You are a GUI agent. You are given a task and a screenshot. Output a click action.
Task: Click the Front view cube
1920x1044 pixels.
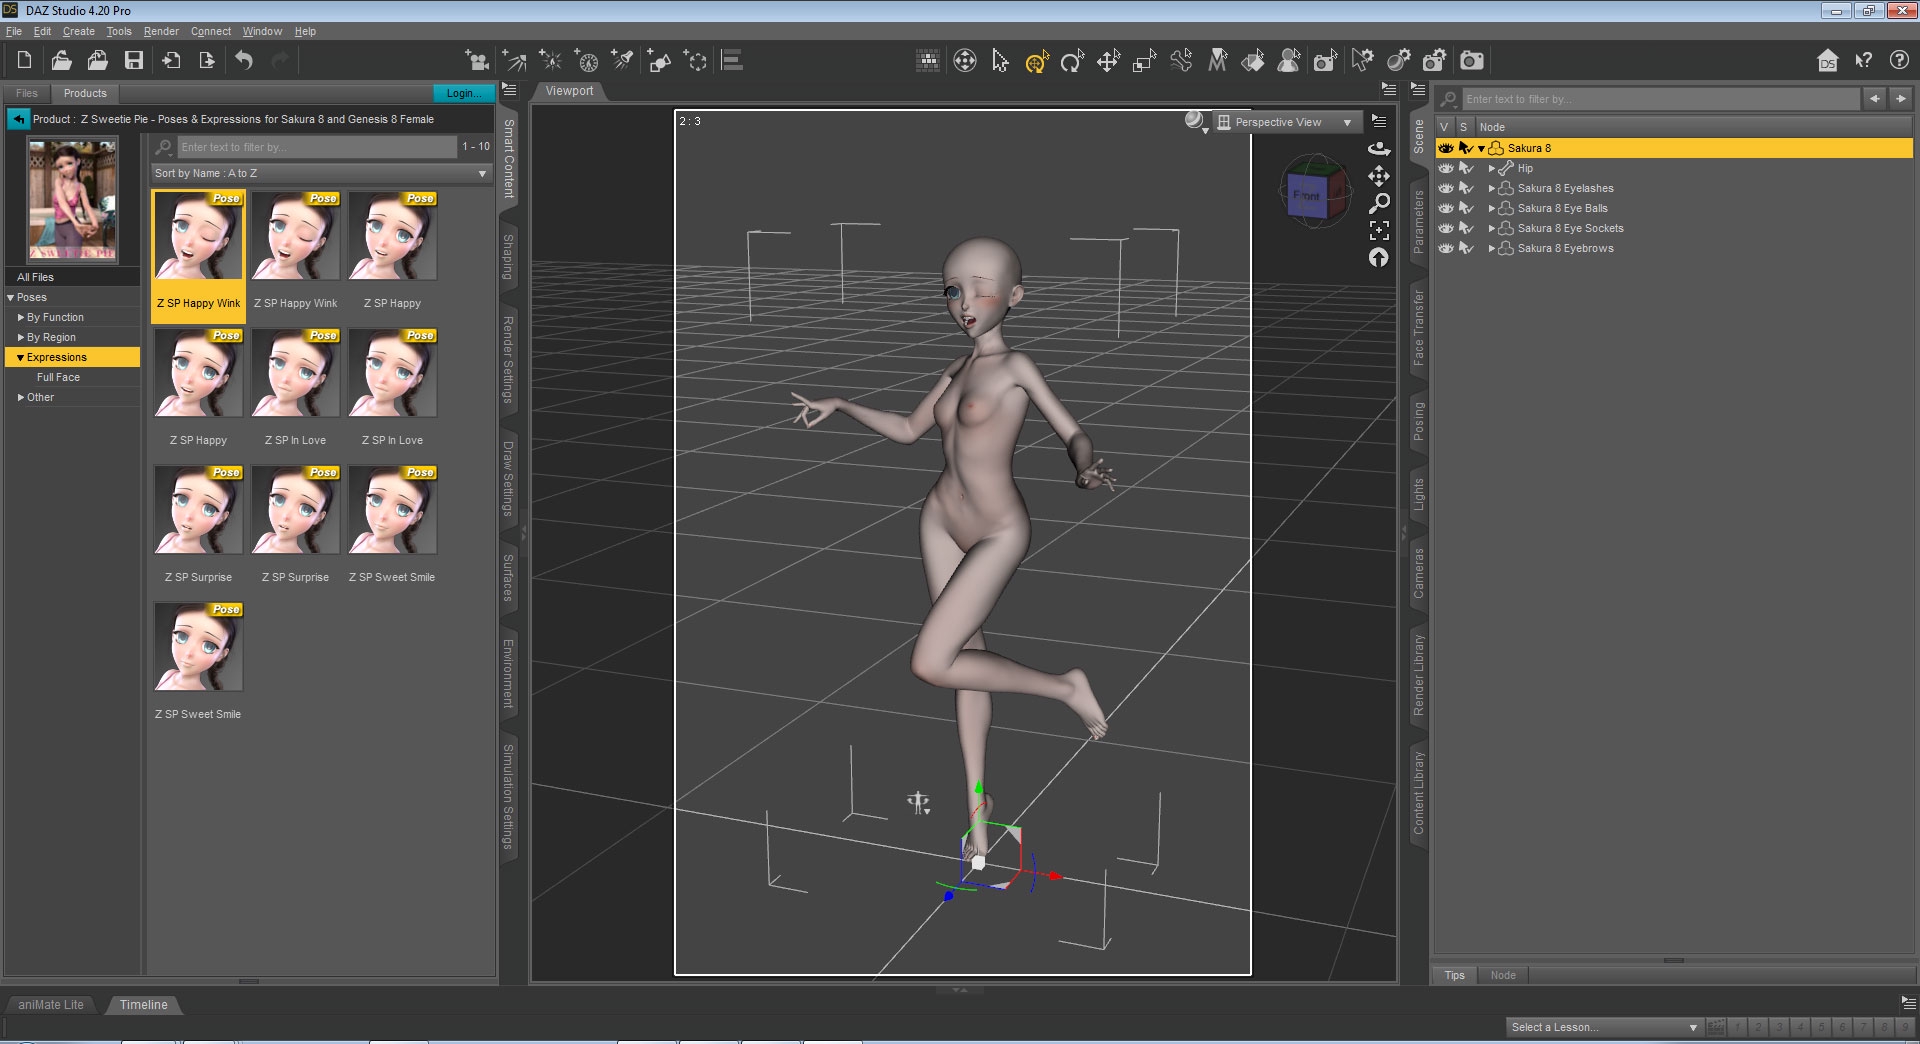tap(1307, 194)
